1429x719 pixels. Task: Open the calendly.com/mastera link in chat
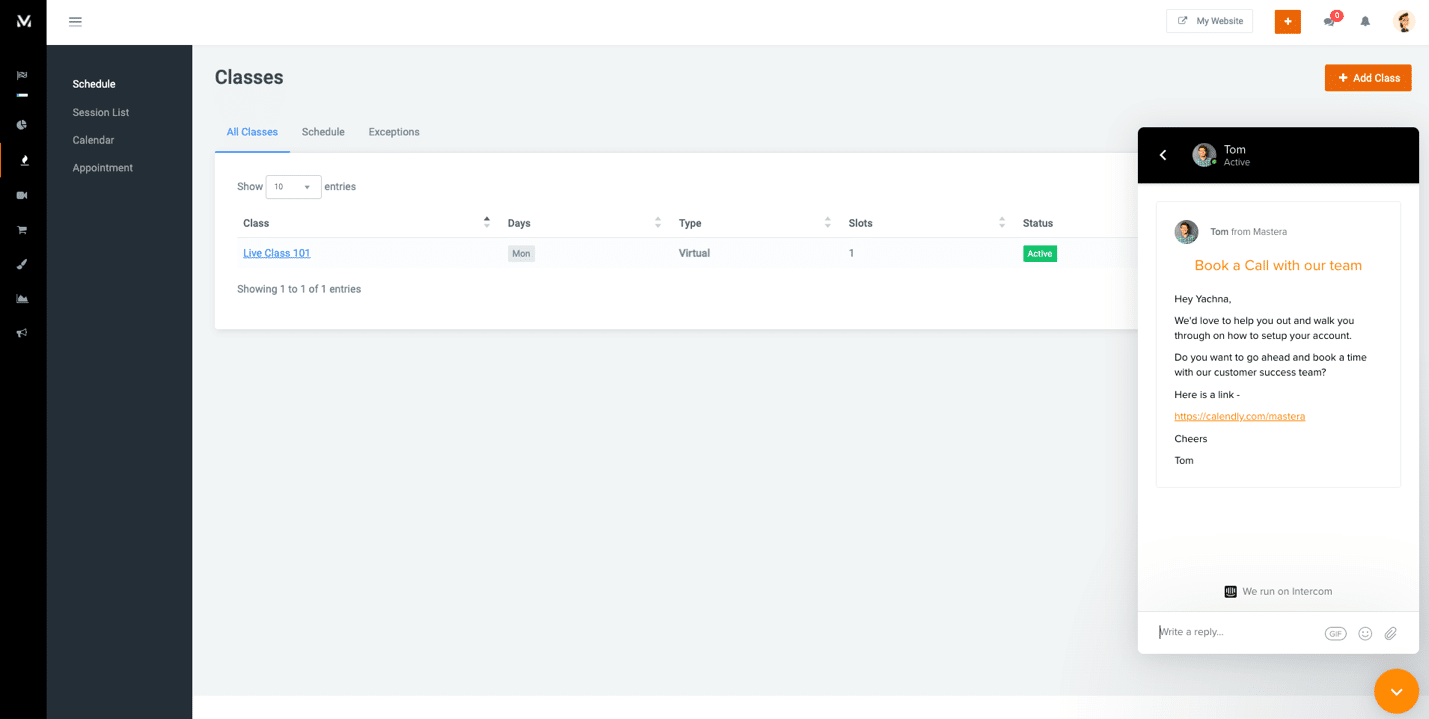(x=1239, y=416)
